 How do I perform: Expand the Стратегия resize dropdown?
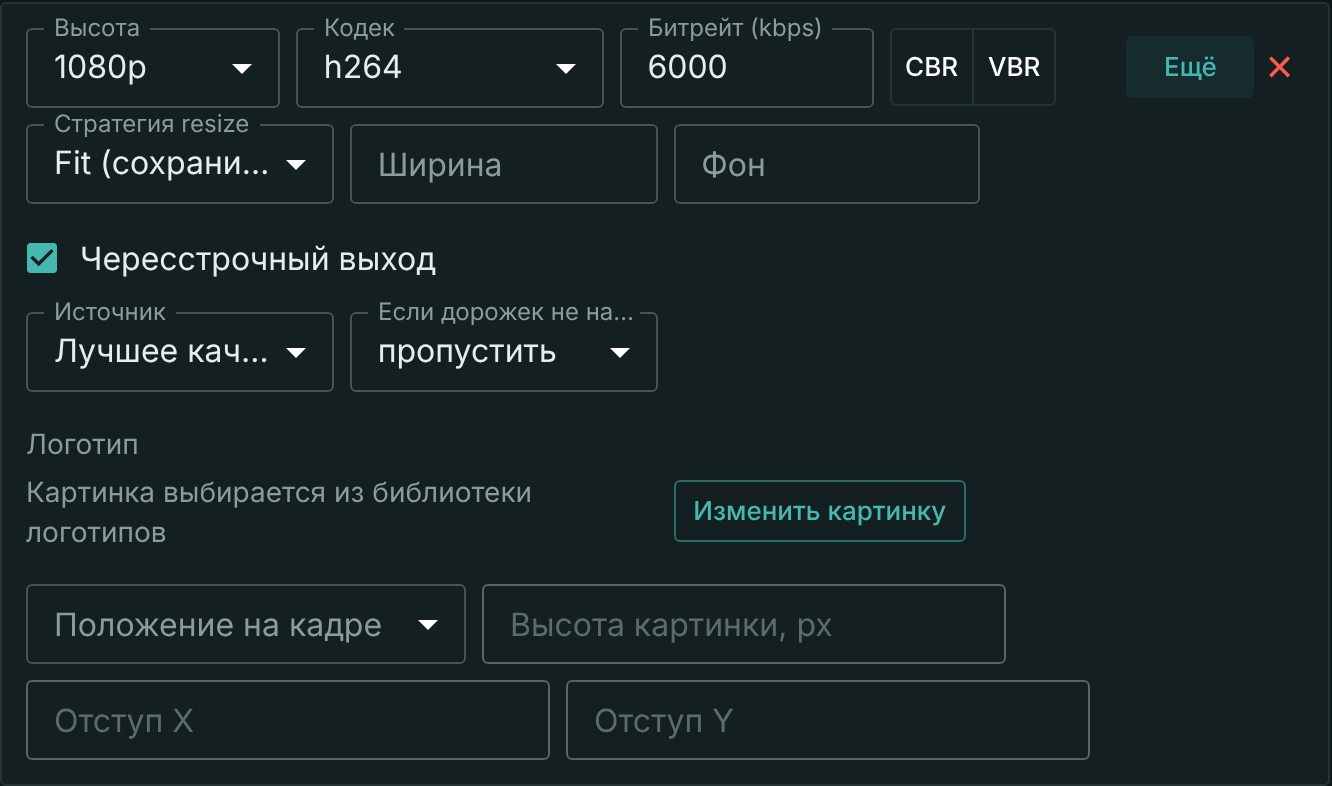click(180, 164)
